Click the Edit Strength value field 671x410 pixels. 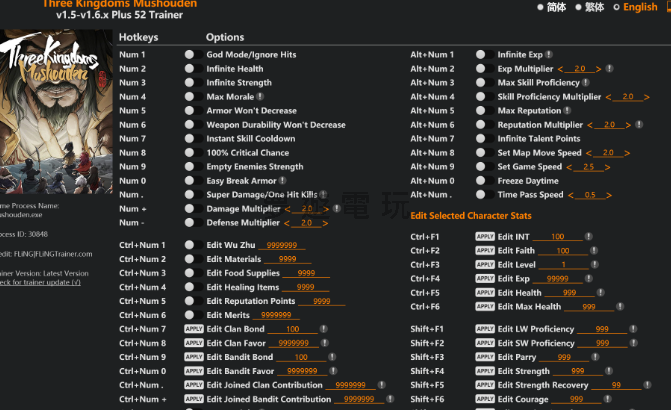578,371
